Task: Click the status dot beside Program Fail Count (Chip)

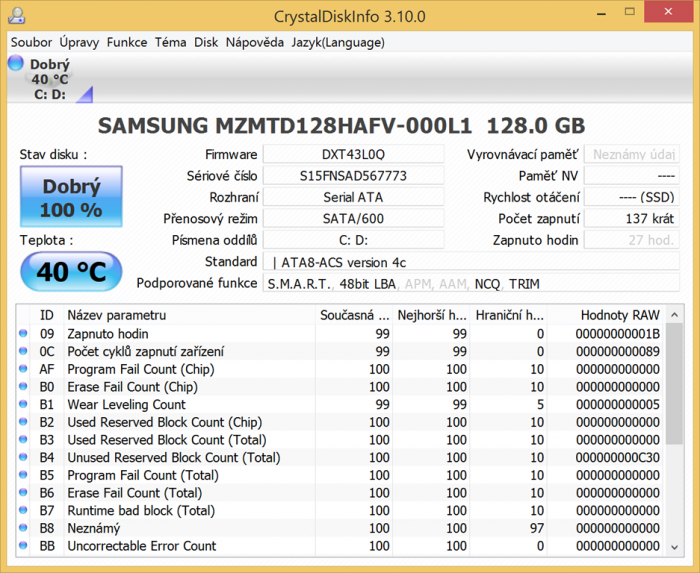Action: [x=24, y=369]
